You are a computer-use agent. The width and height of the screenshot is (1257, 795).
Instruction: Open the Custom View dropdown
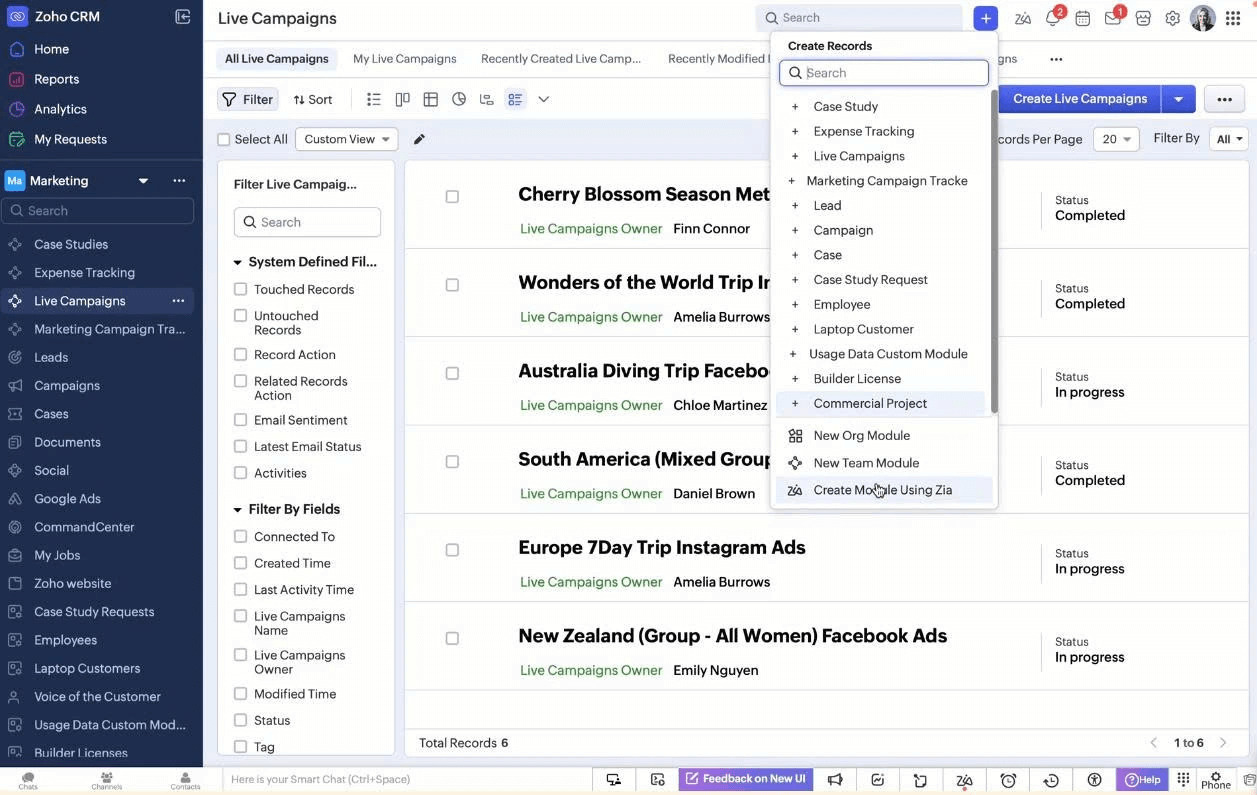346,139
